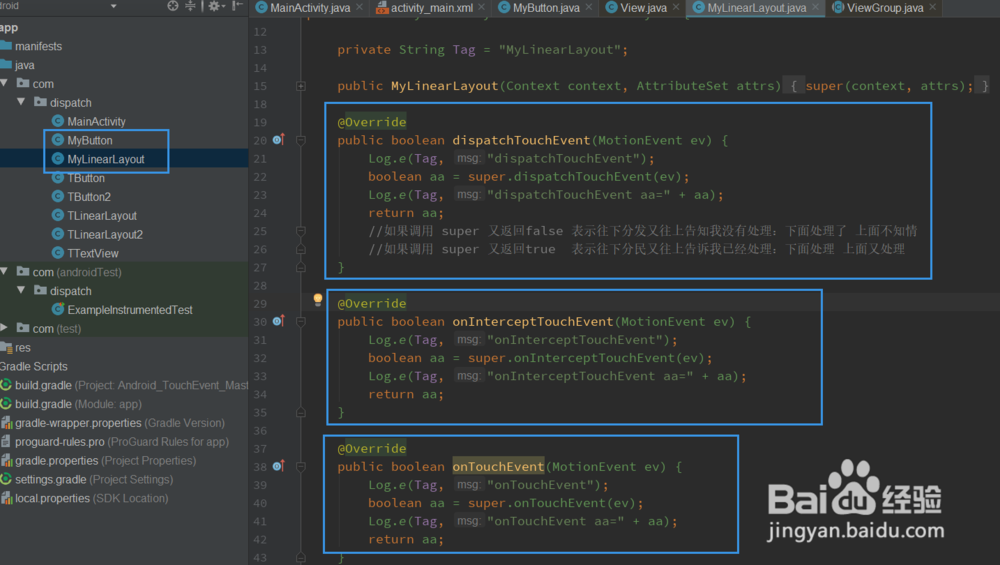The width and height of the screenshot is (1000, 565).
Task: Click the onTouchEvent method name on line 38
Action: 498,466
